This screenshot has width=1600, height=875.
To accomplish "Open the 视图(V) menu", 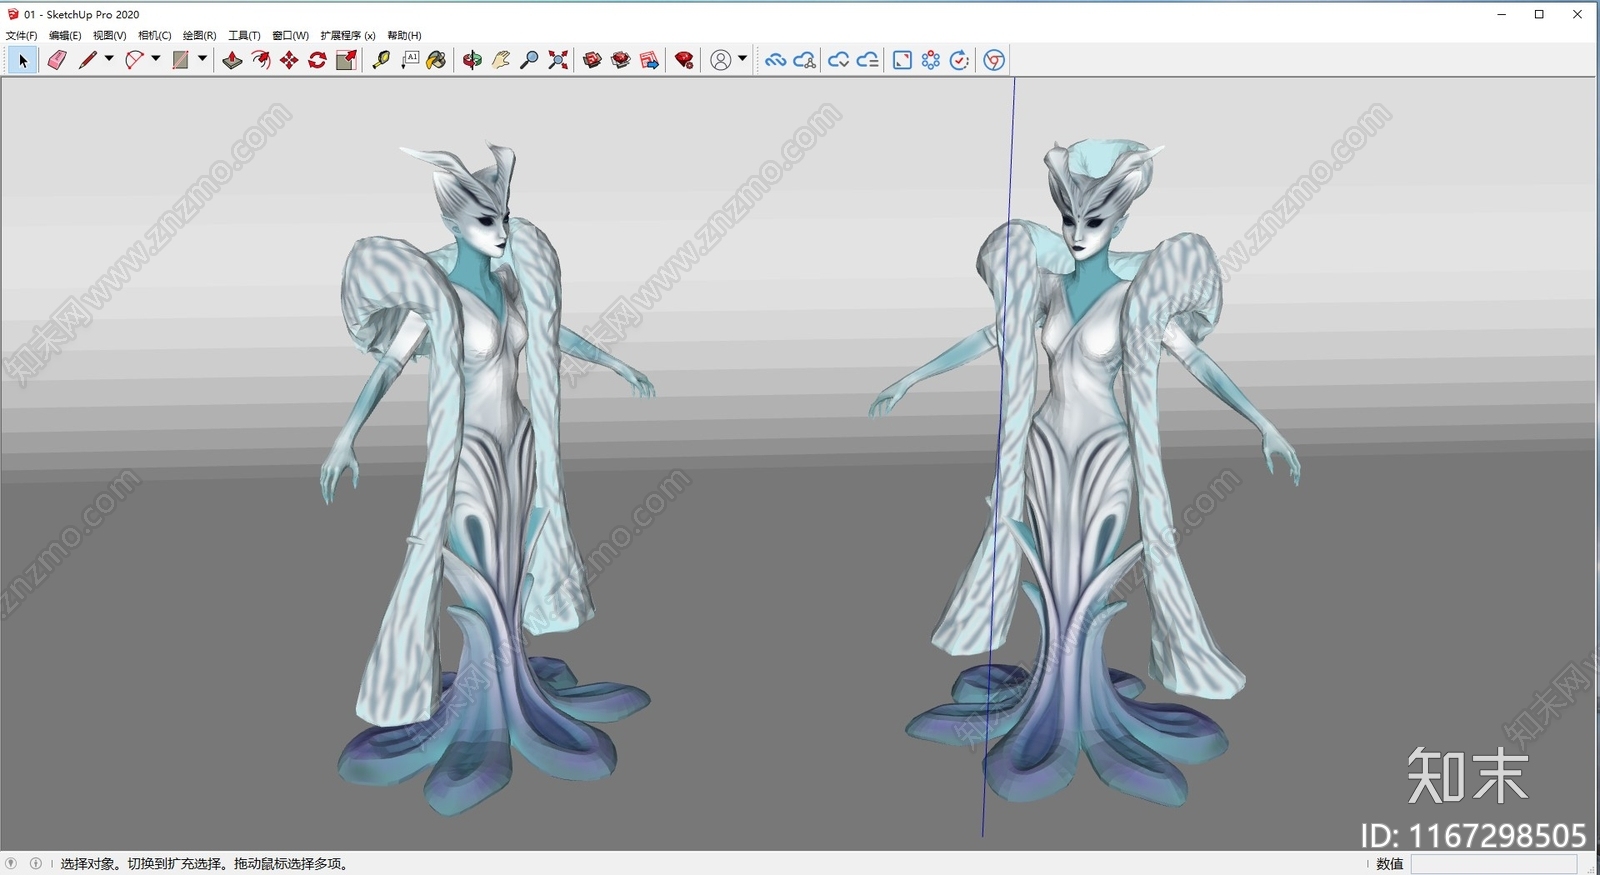I will pyautogui.click(x=110, y=35).
